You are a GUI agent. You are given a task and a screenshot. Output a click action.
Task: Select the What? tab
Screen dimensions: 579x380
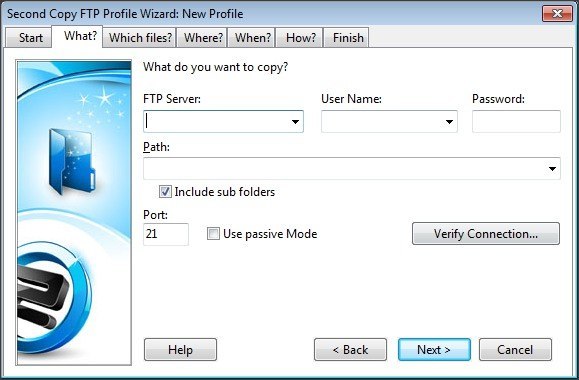77,37
